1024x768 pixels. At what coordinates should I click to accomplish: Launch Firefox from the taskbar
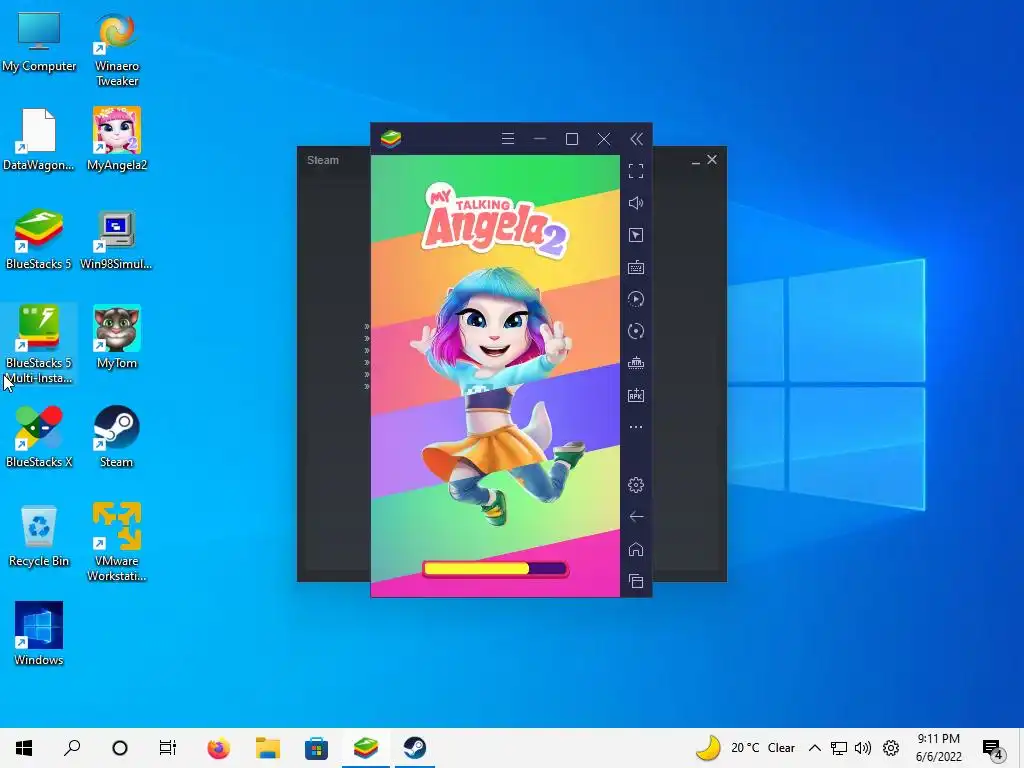(219, 748)
